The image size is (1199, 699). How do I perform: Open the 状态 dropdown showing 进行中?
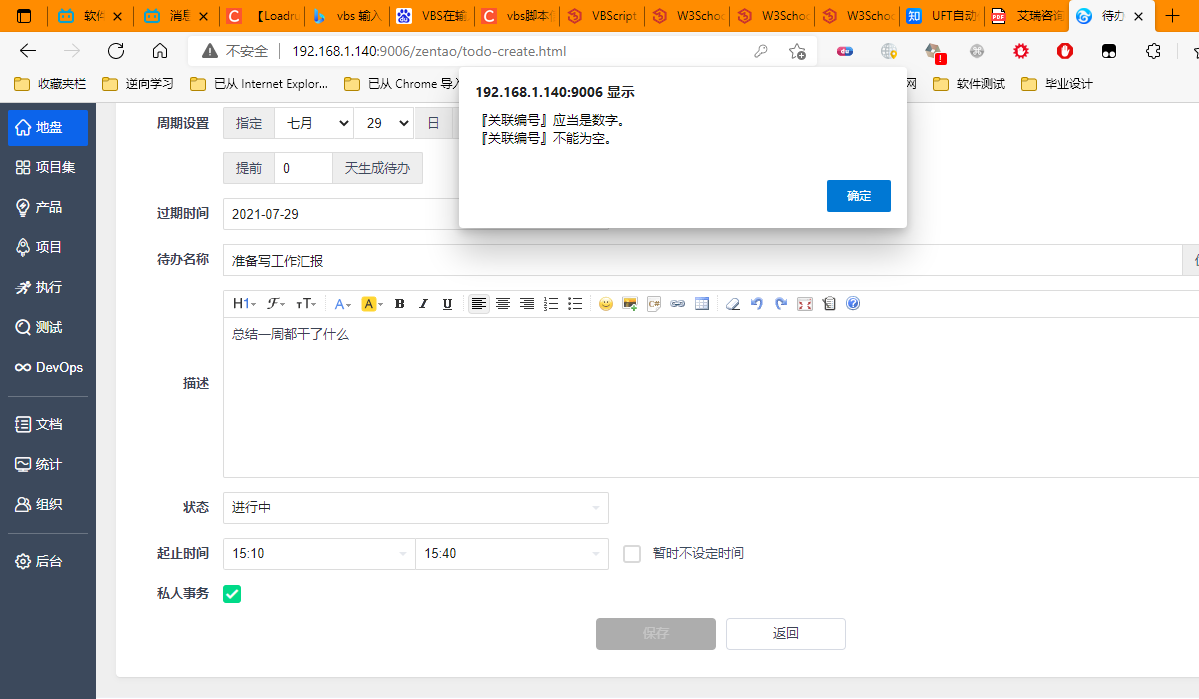click(415, 508)
